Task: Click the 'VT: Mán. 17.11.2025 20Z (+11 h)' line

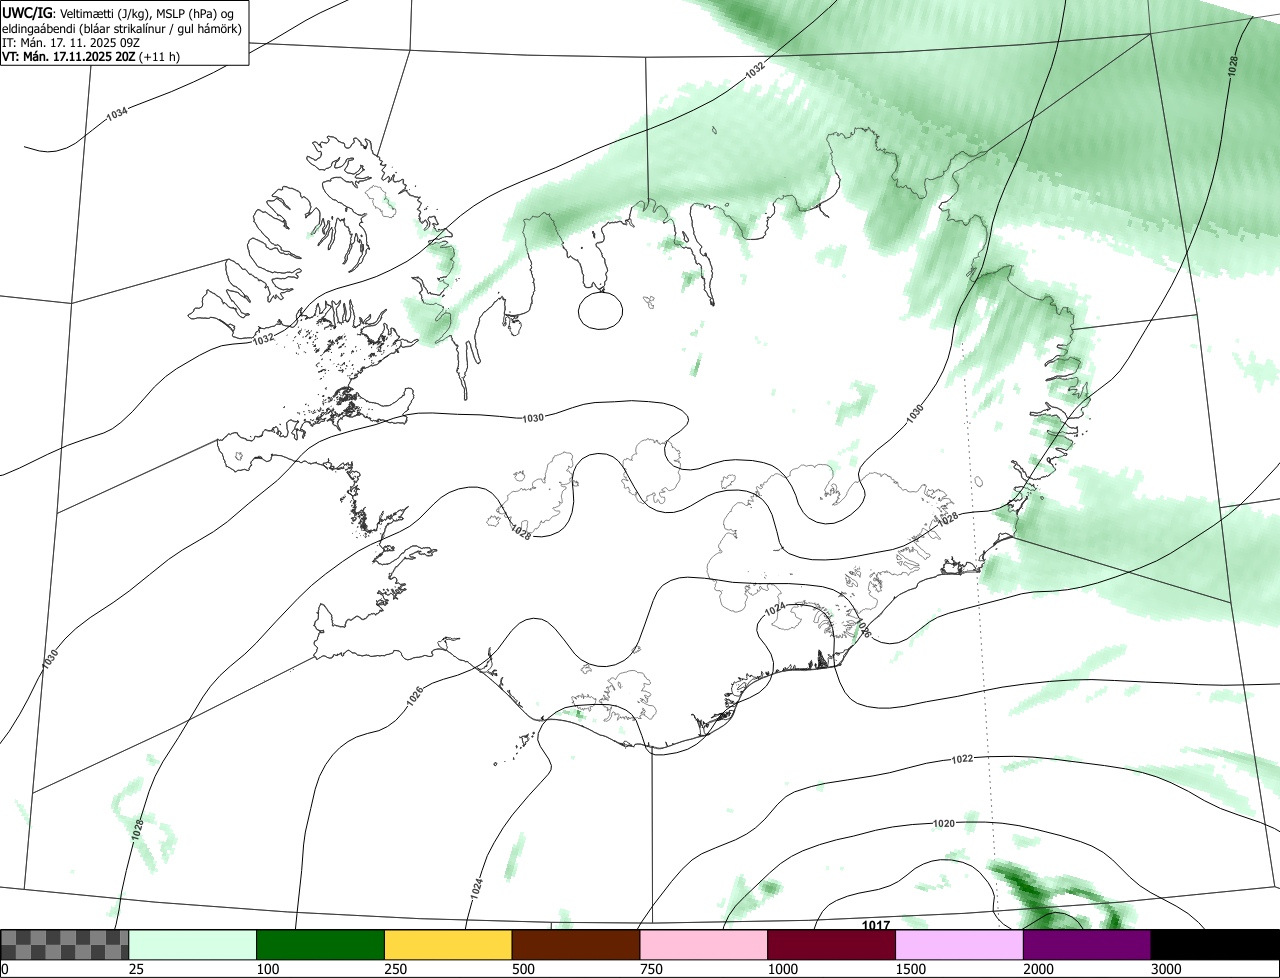Action: click(91, 56)
